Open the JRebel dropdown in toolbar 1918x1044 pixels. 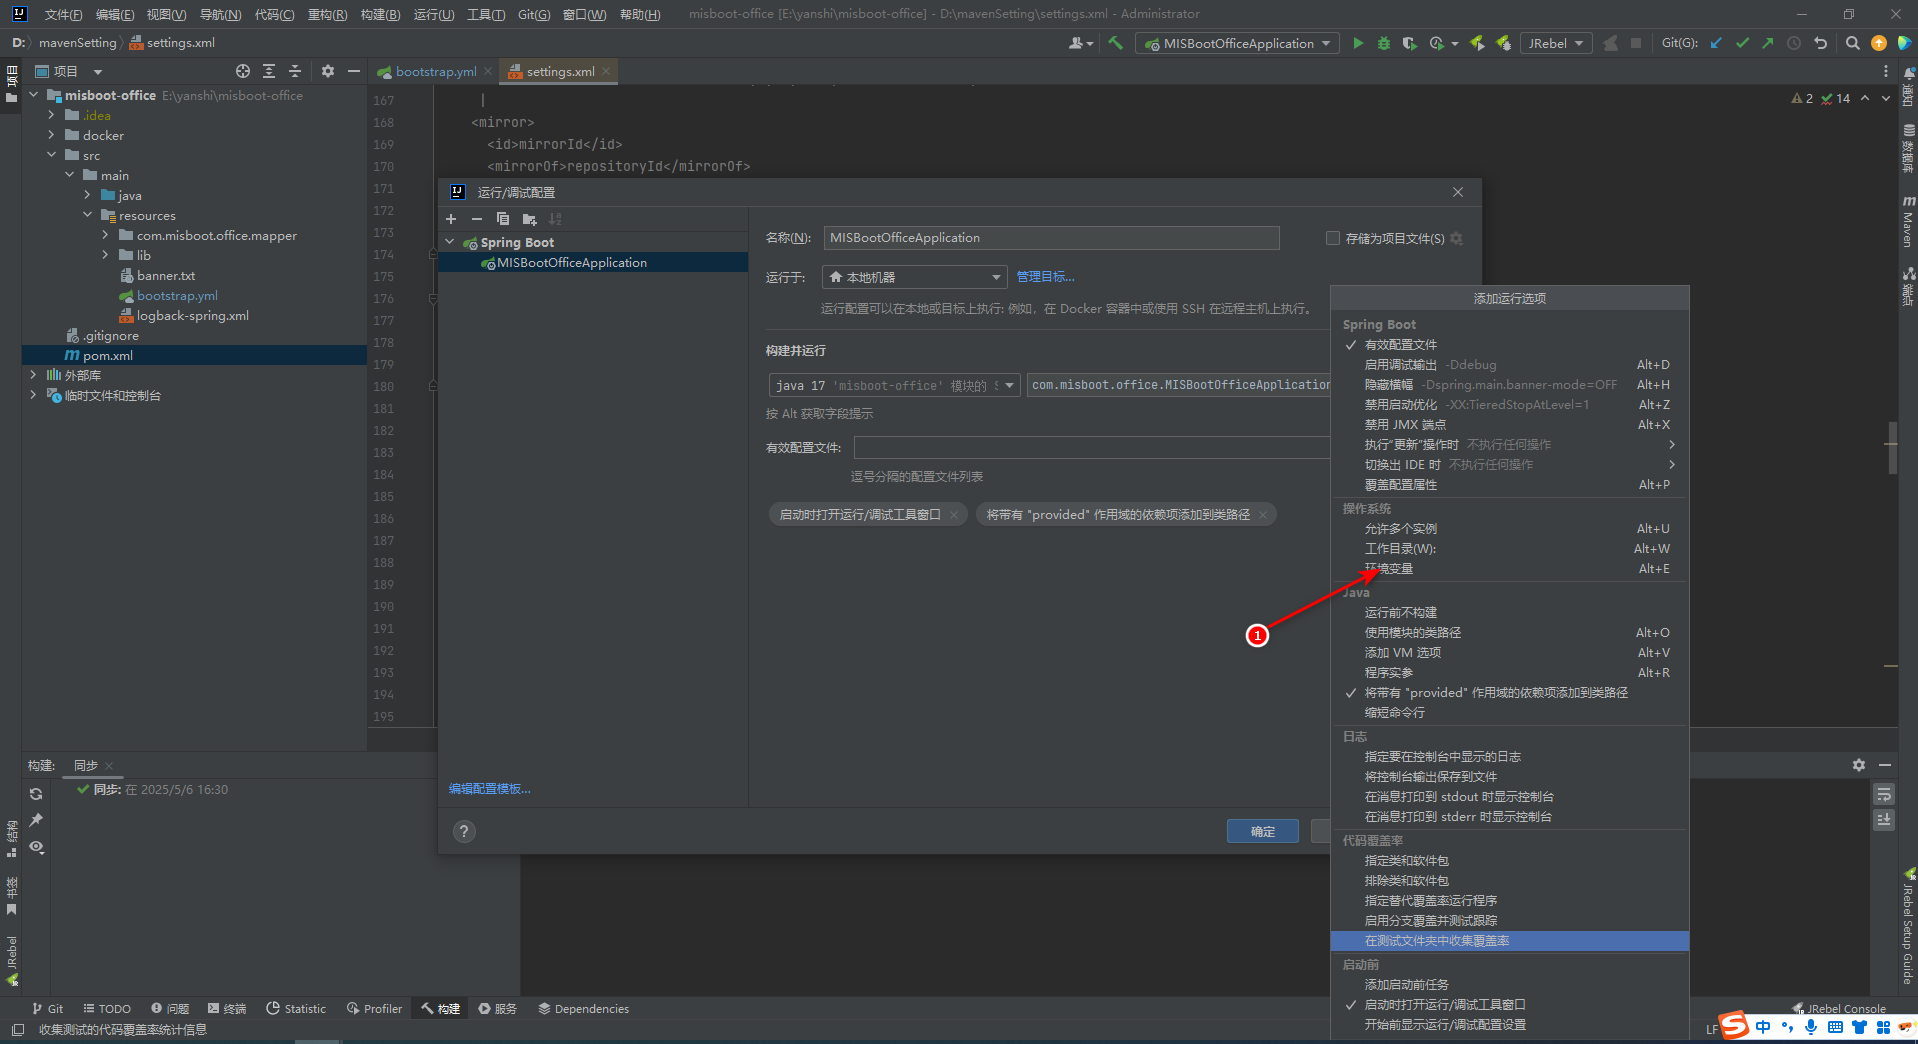(x=1556, y=43)
